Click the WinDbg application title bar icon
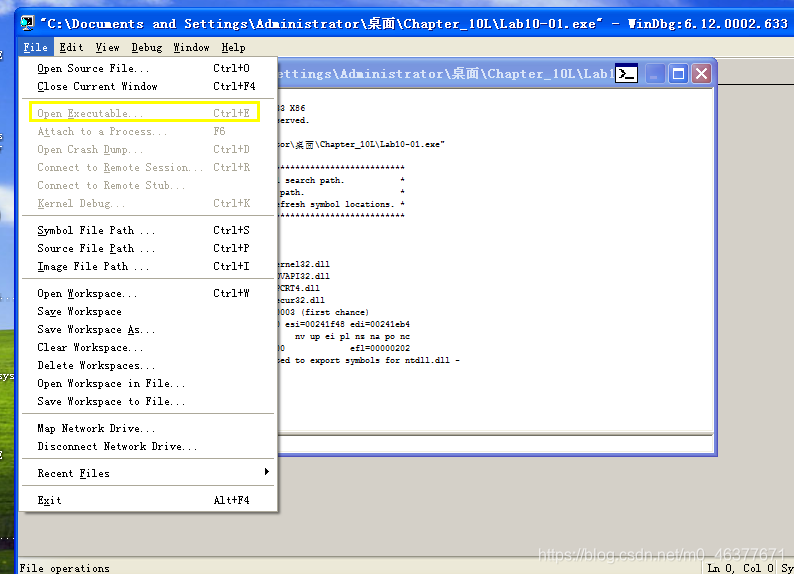This screenshot has height=574, width=794. 27,23
